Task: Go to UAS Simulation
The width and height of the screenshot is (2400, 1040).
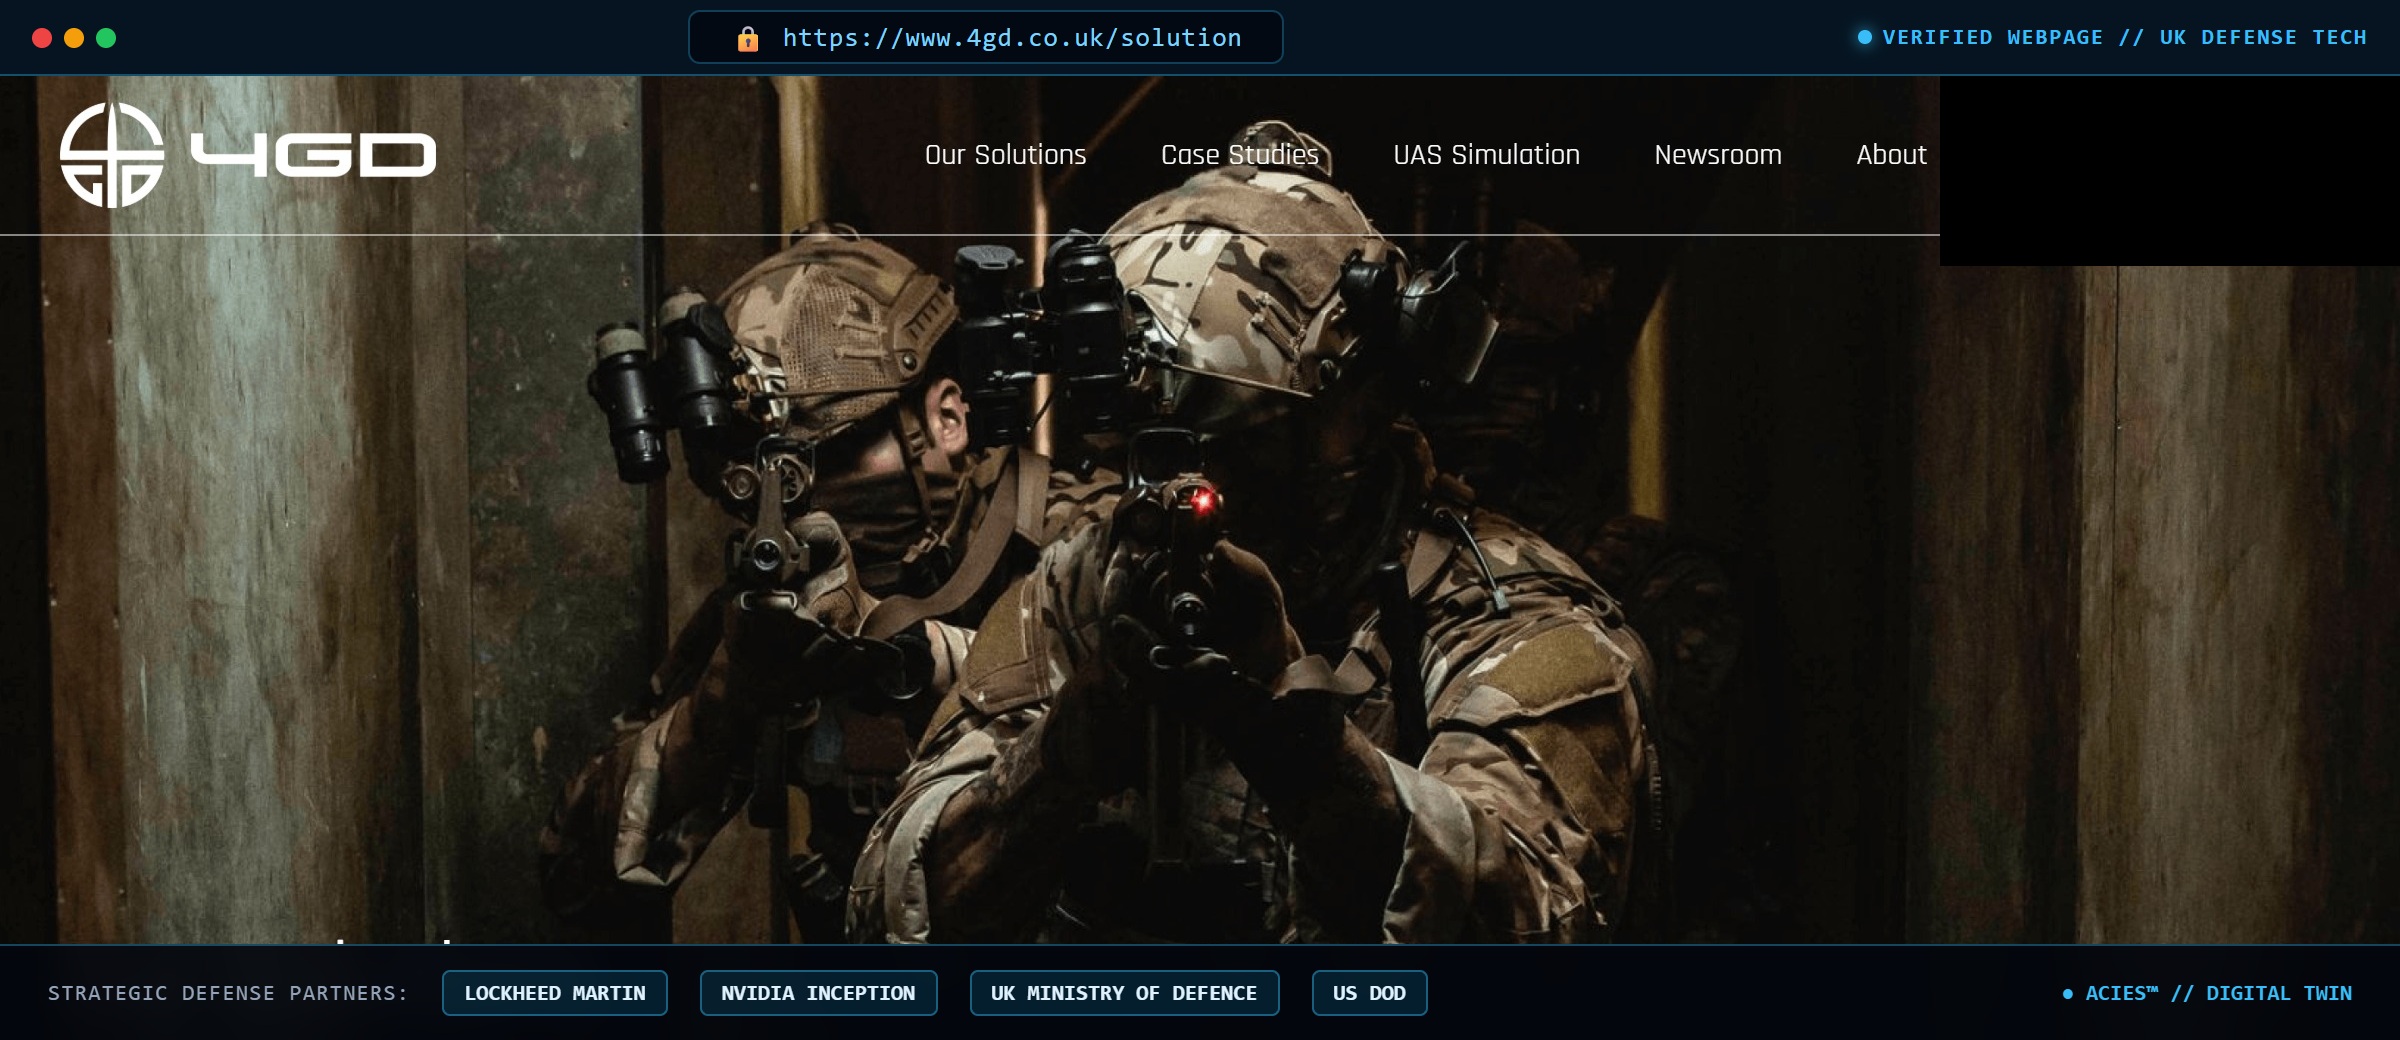Action: click(1486, 155)
